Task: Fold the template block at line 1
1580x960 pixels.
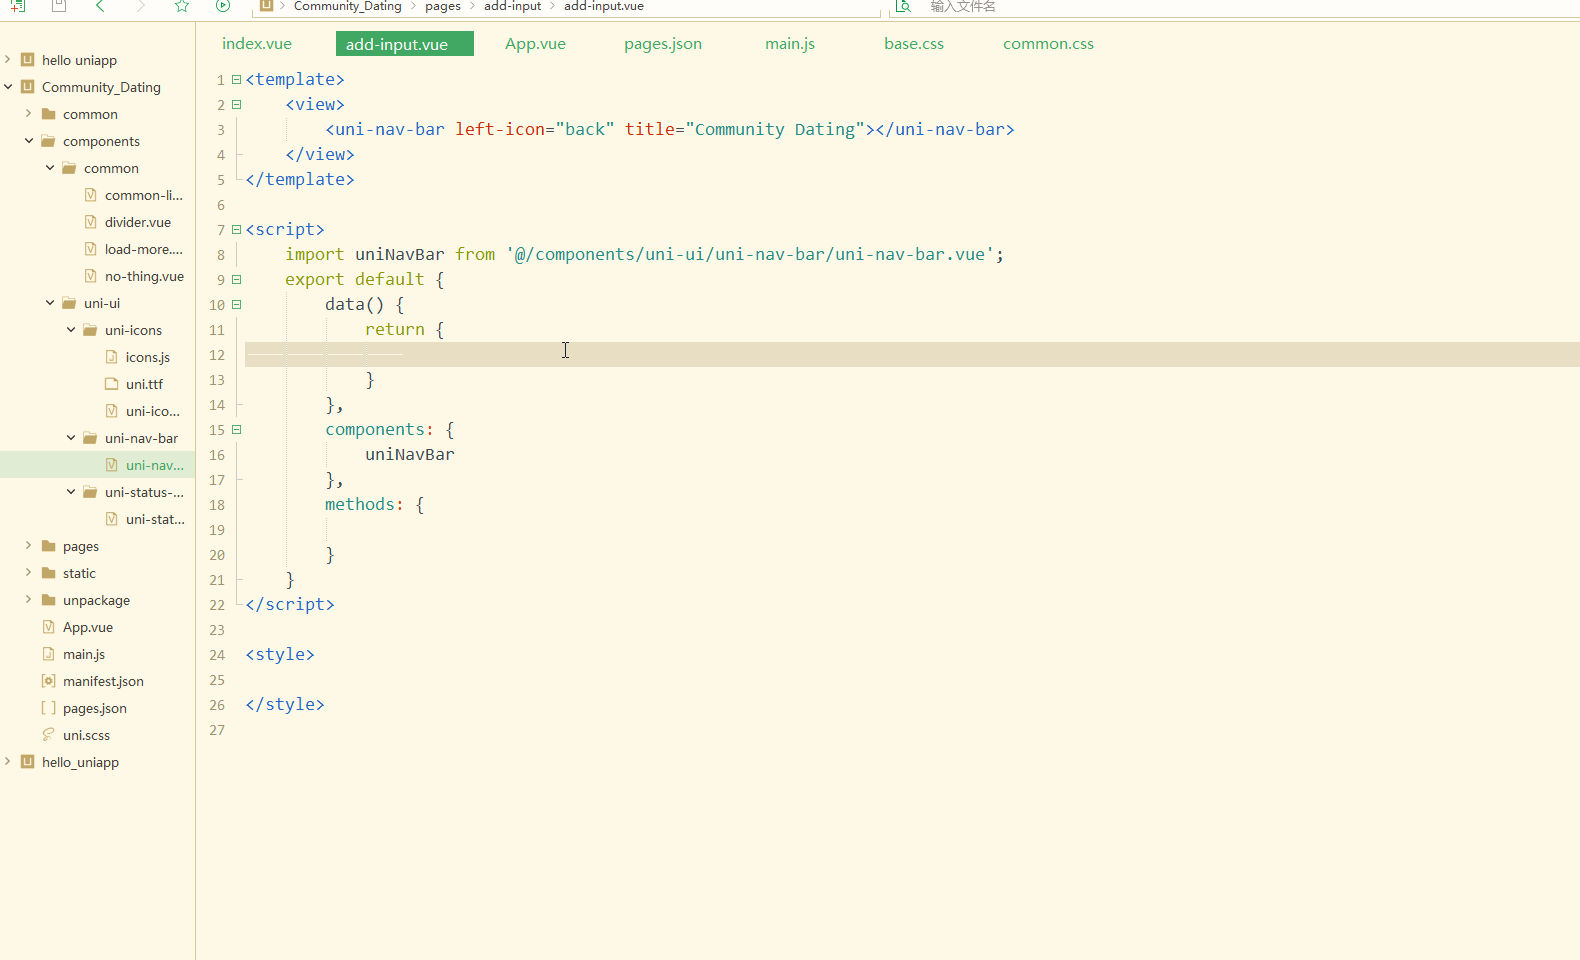Action: (x=237, y=79)
